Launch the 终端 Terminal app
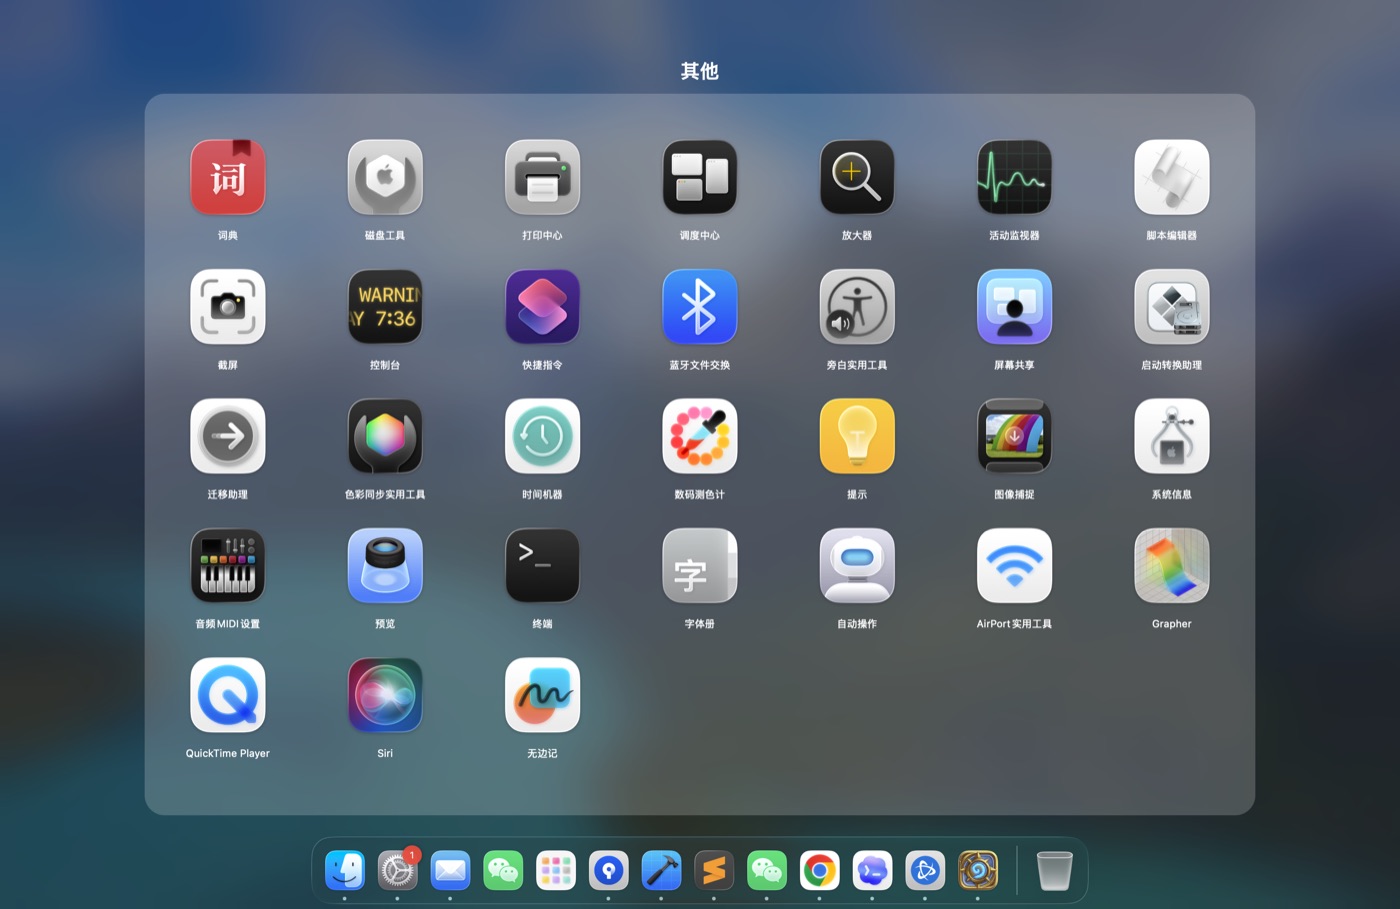This screenshot has width=1400, height=909. 542,566
